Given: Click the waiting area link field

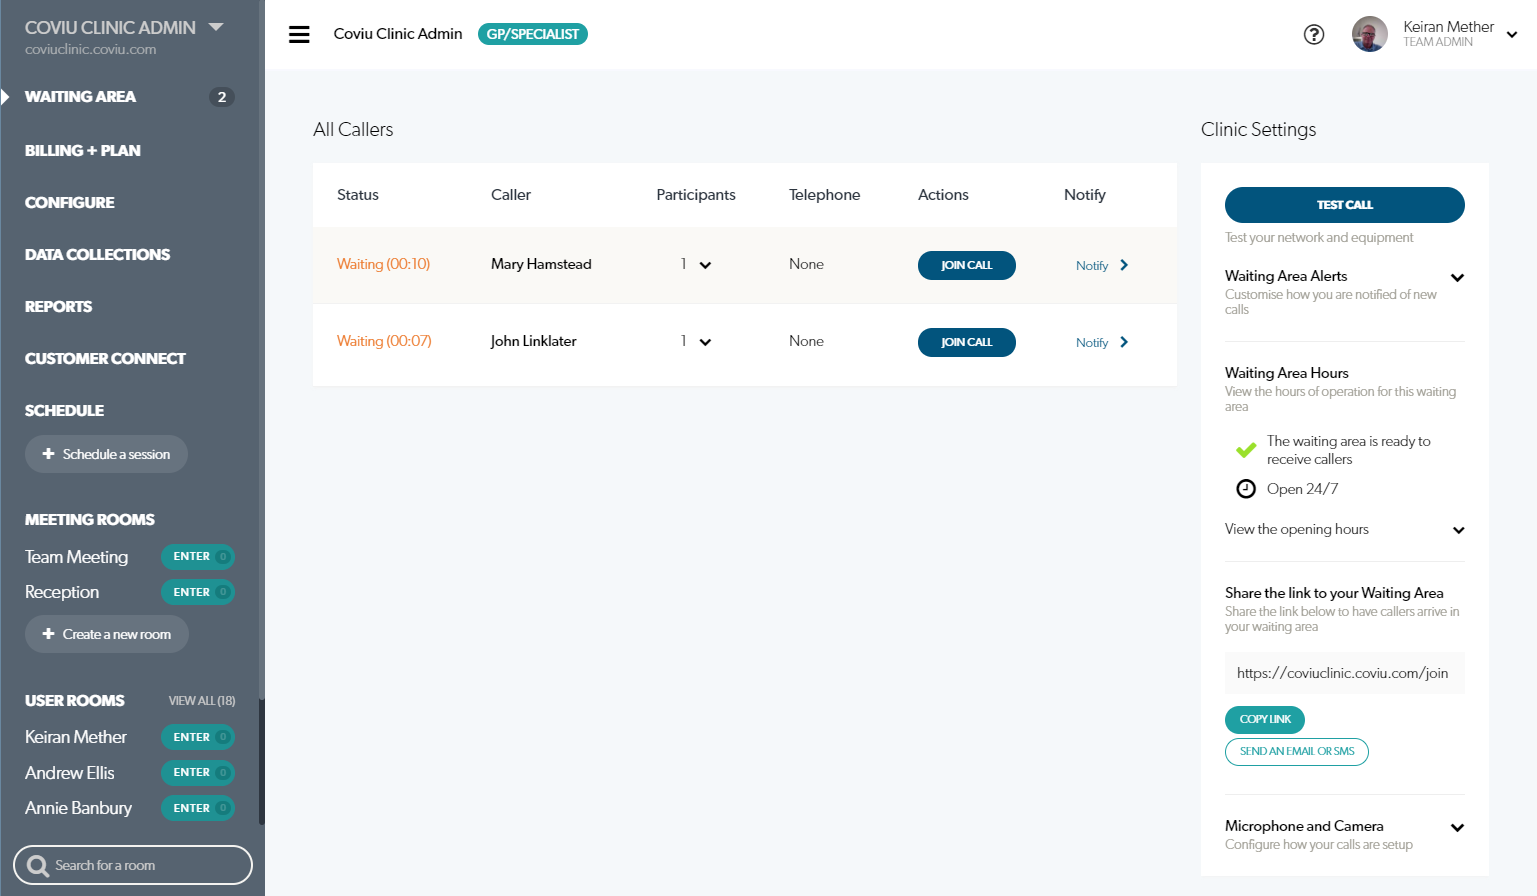Looking at the screenshot, I should tap(1345, 673).
